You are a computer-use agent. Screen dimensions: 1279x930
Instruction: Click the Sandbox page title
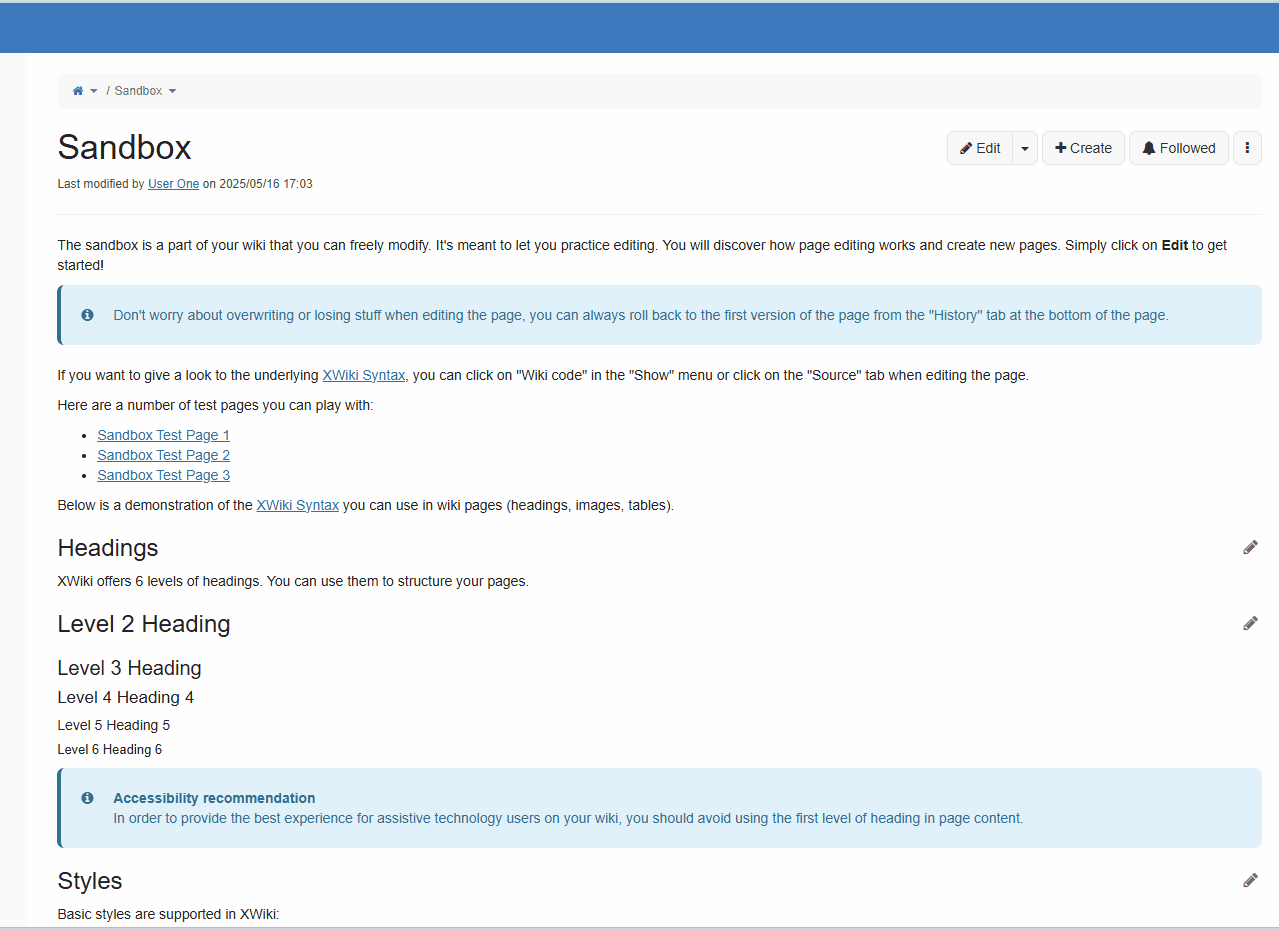(x=124, y=147)
